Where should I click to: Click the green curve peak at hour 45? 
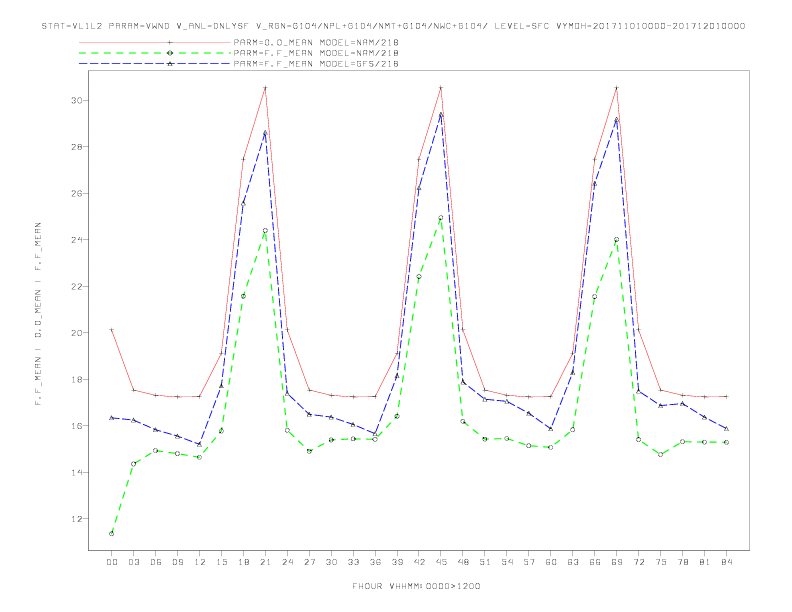click(441, 218)
